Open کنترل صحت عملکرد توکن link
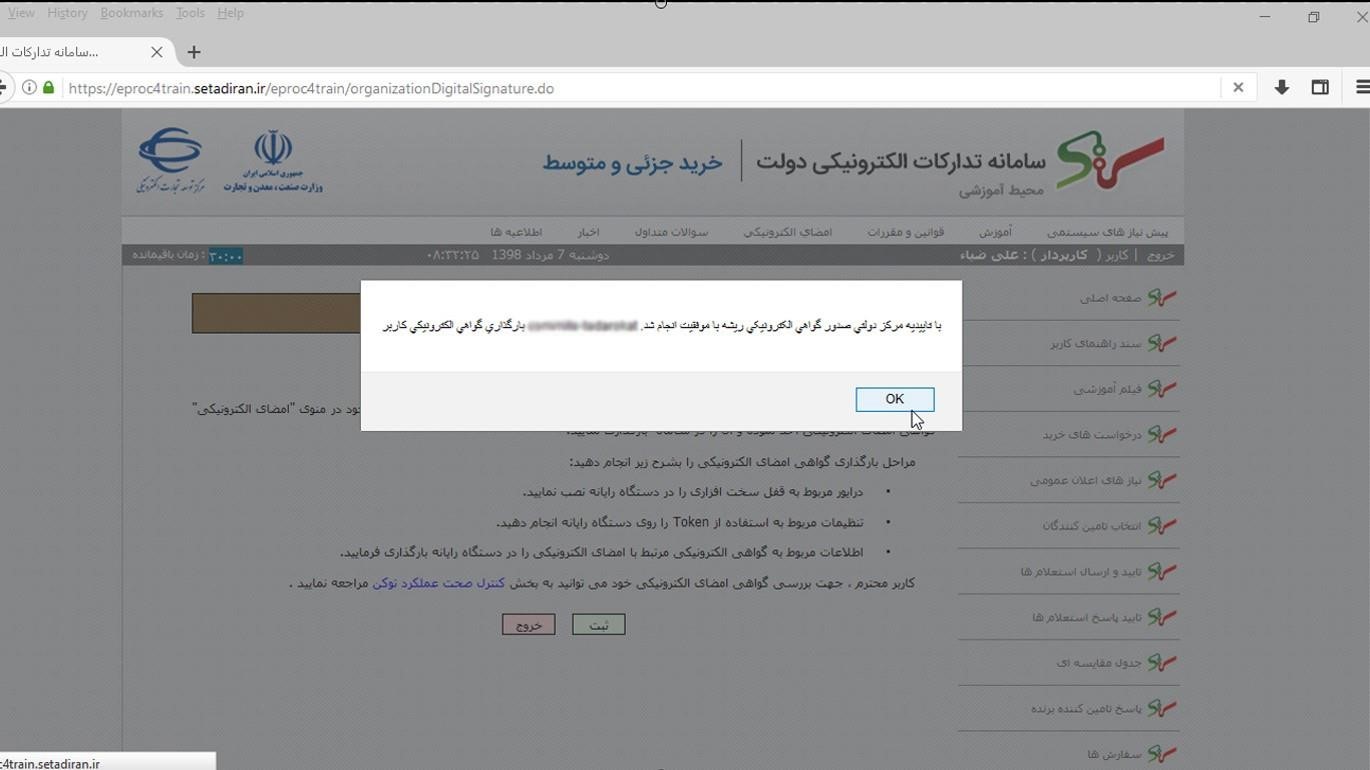 click(439, 583)
